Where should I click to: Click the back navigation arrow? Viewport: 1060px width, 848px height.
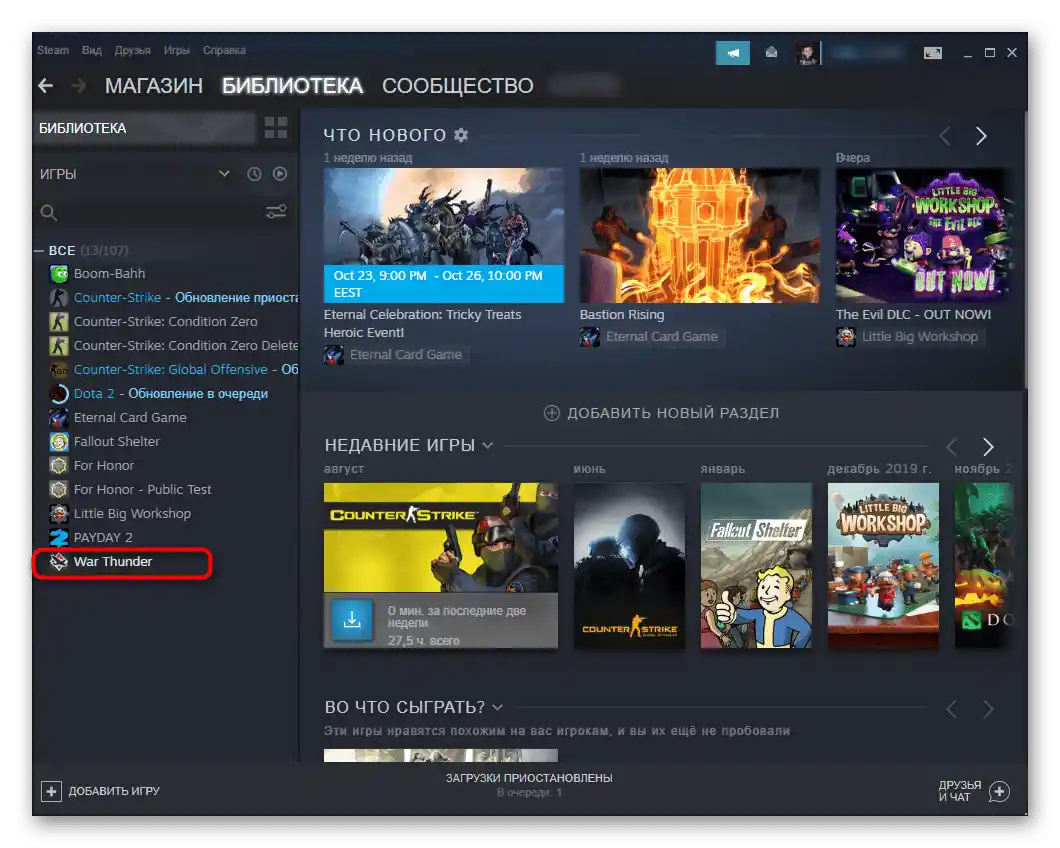point(46,86)
